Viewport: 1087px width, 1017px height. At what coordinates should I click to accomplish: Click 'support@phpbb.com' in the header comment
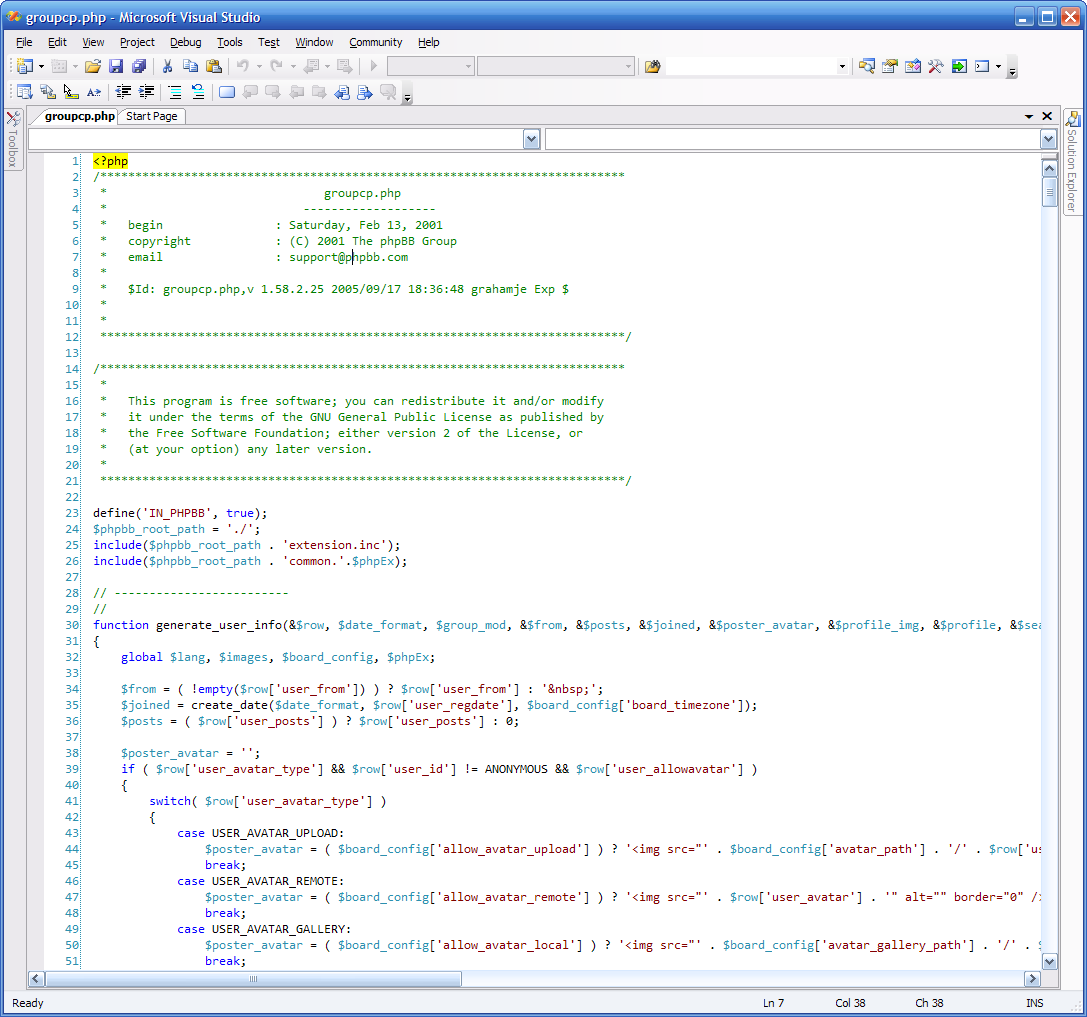(x=348, y=257)
